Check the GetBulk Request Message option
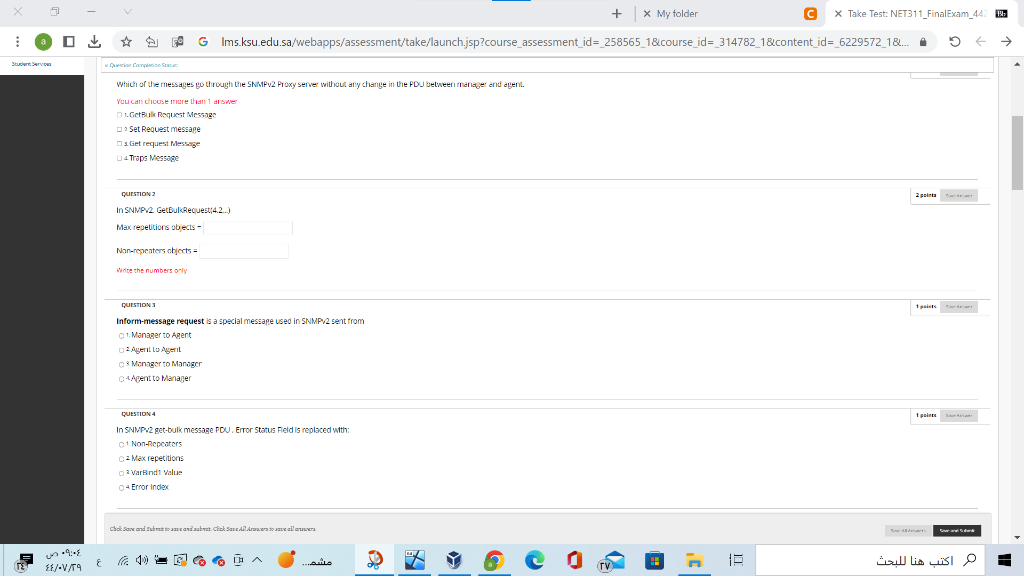 [118, 114]
